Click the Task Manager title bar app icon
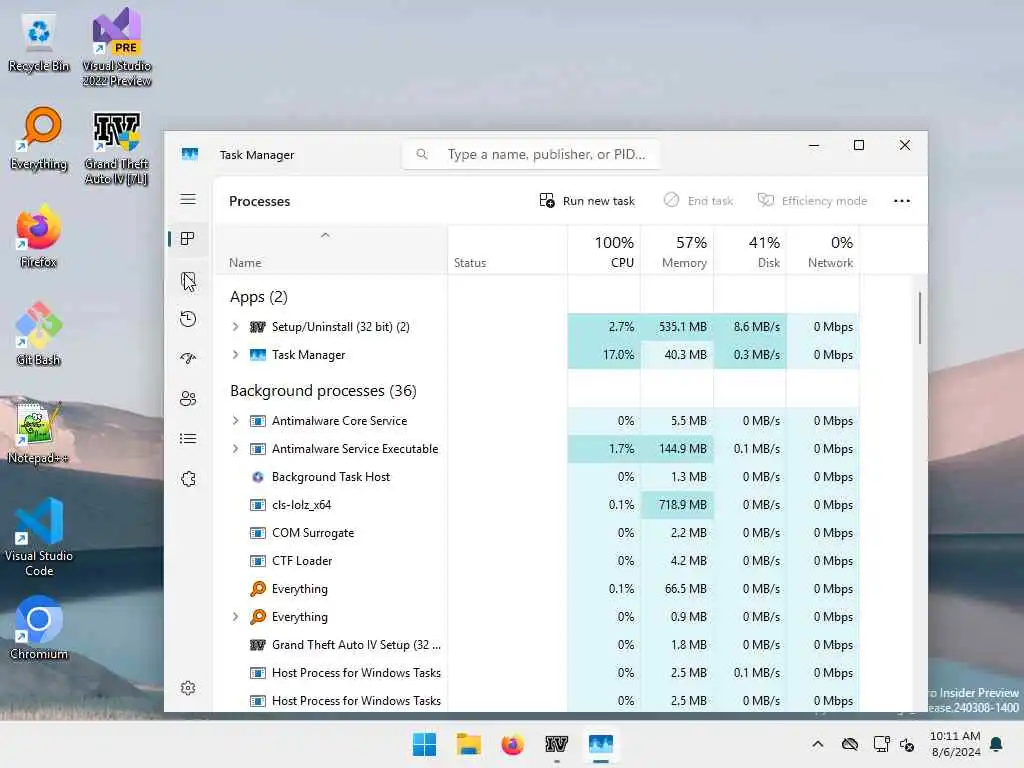 190,154
